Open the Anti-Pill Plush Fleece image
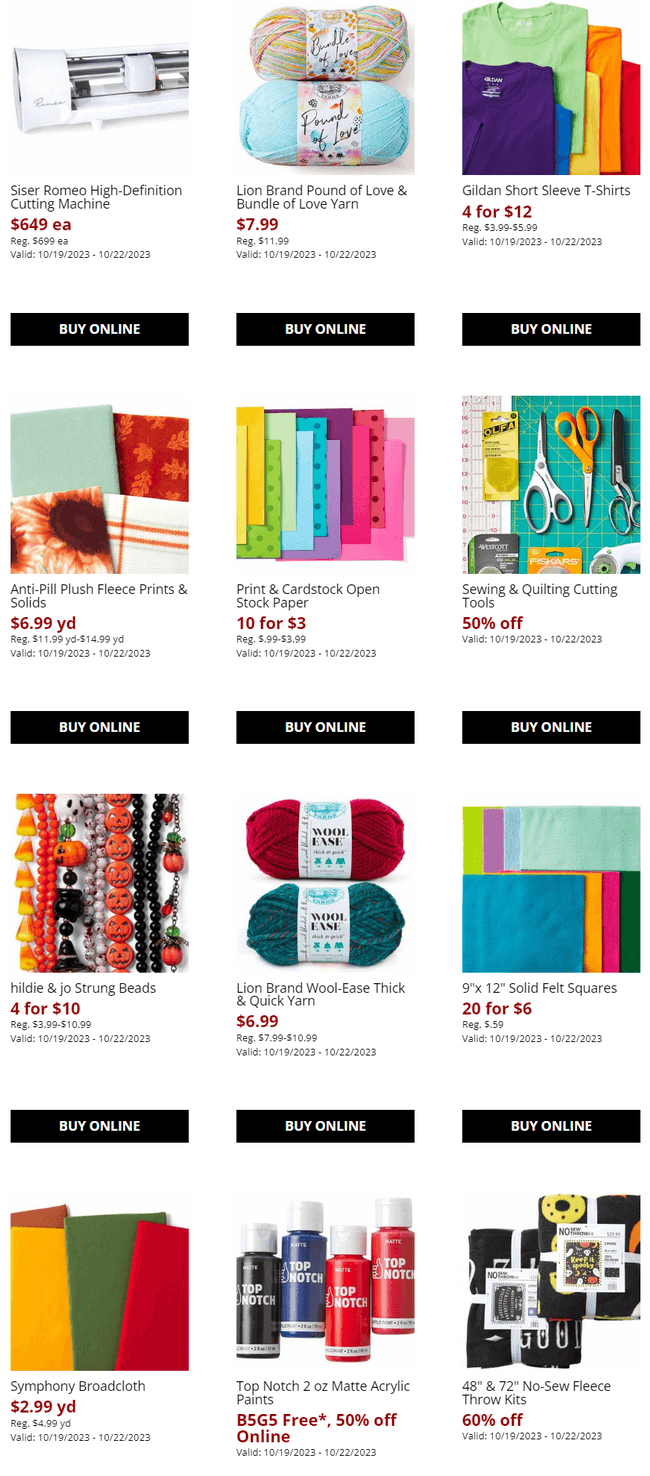 point(99,484)
